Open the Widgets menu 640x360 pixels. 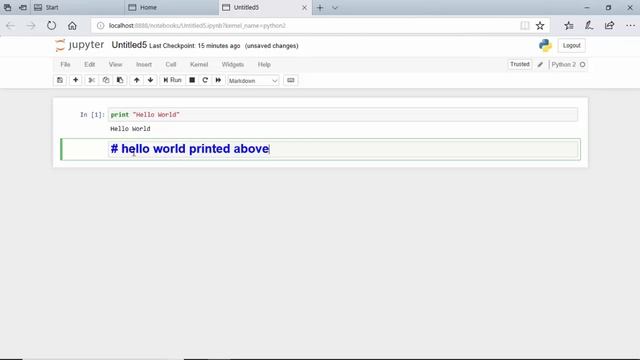pyautogui.click(x=233, y=64)
